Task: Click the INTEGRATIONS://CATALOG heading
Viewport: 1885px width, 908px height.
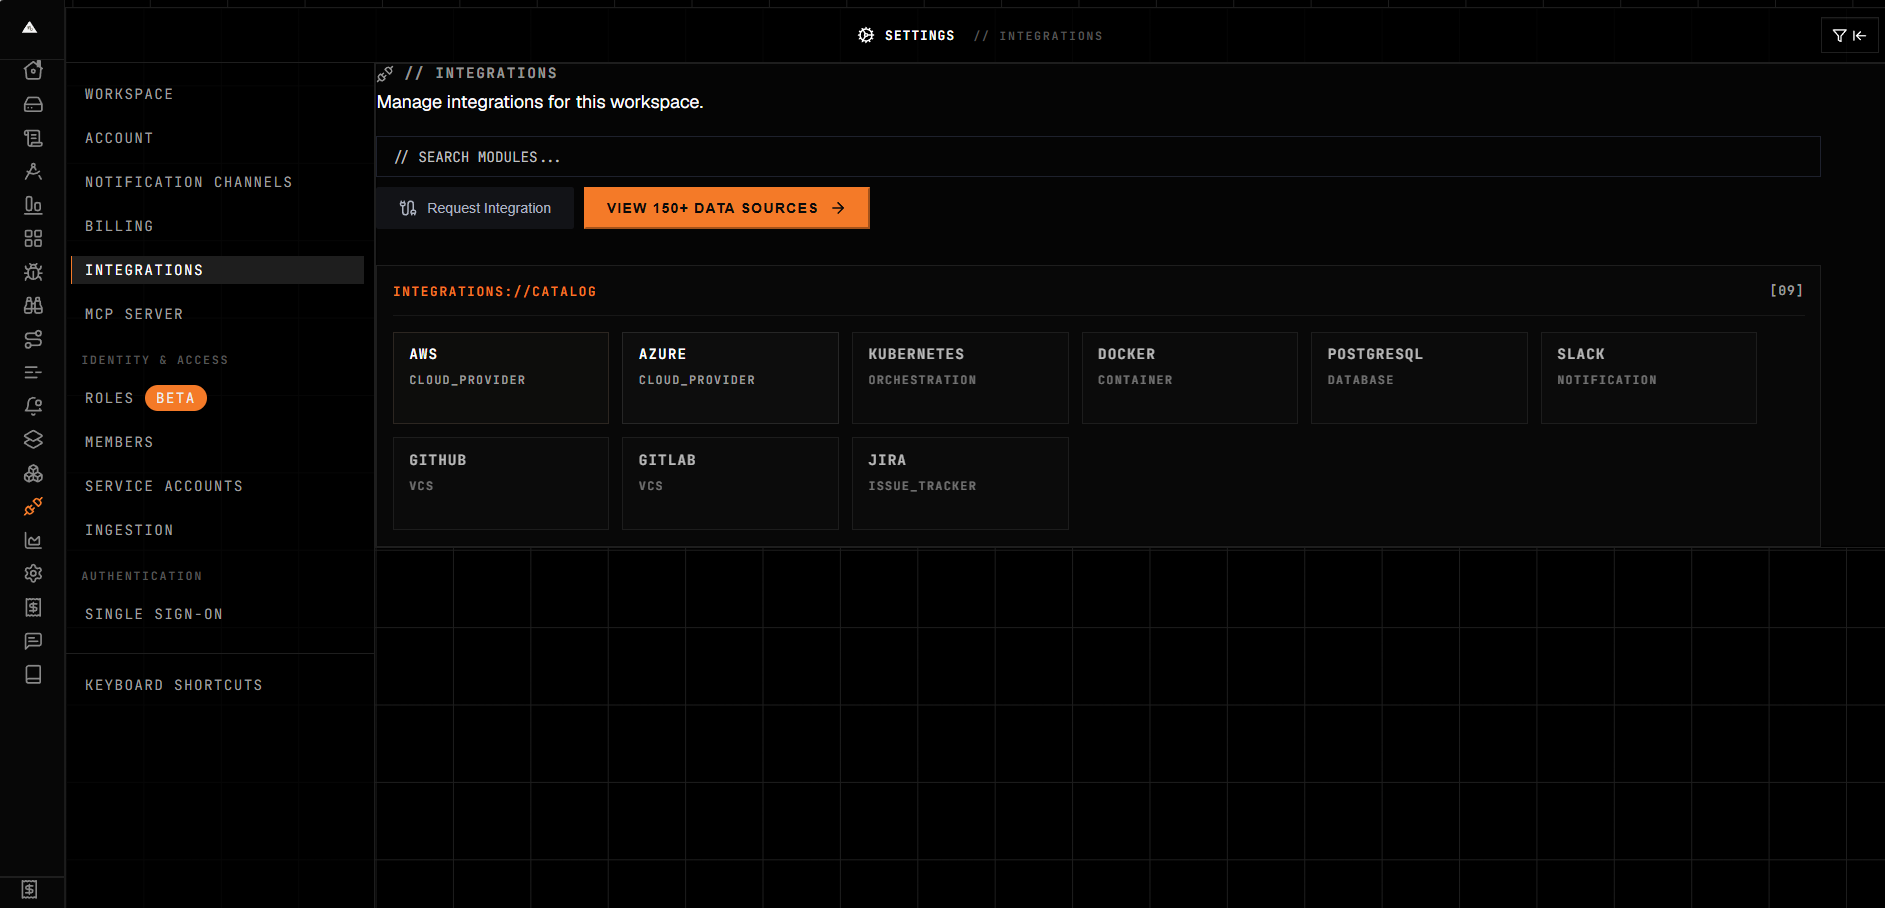Action: point(494,292)
